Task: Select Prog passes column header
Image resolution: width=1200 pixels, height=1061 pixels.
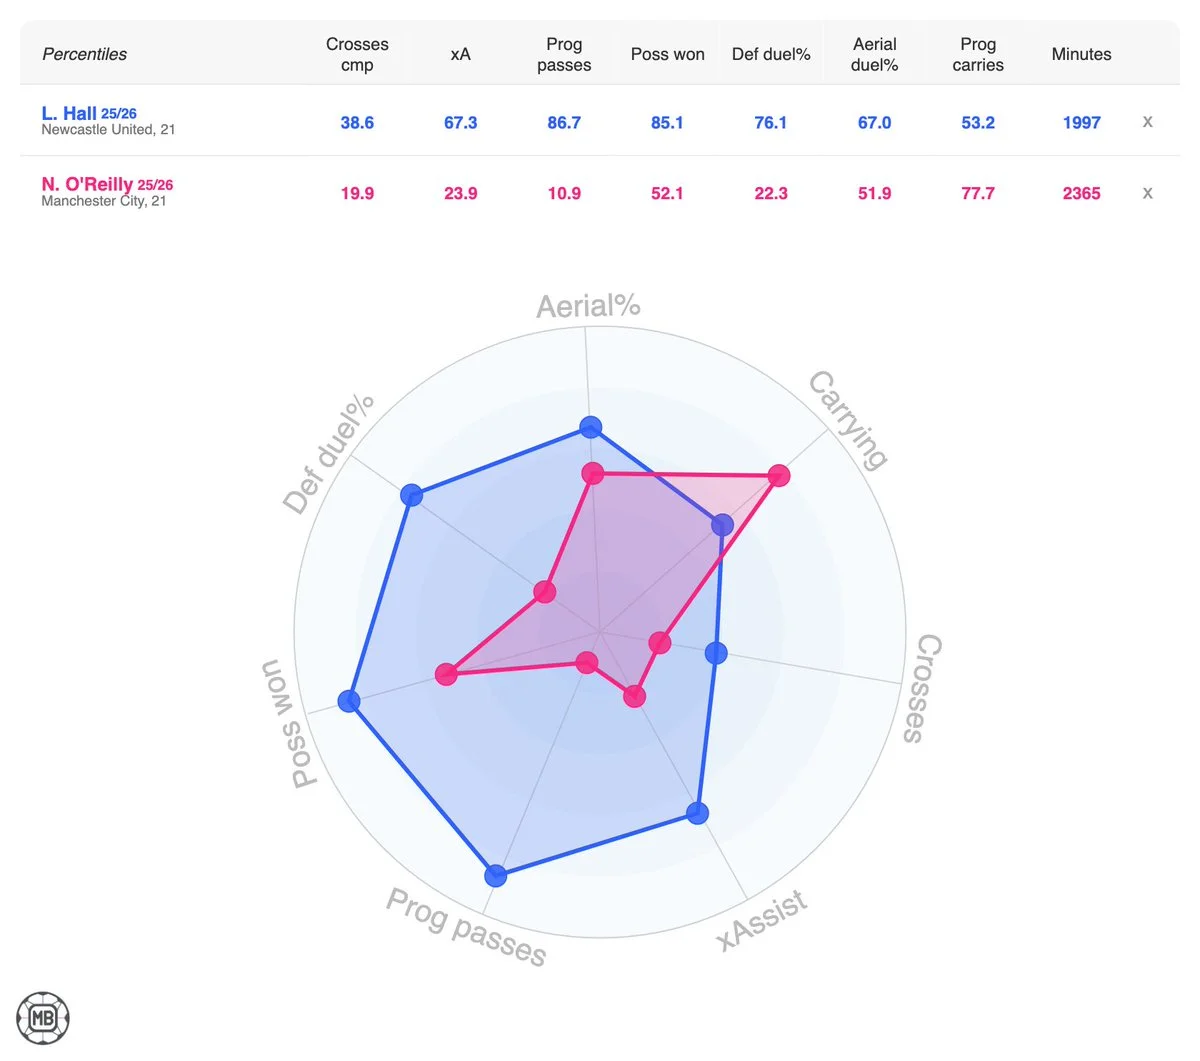Action: 564,54
